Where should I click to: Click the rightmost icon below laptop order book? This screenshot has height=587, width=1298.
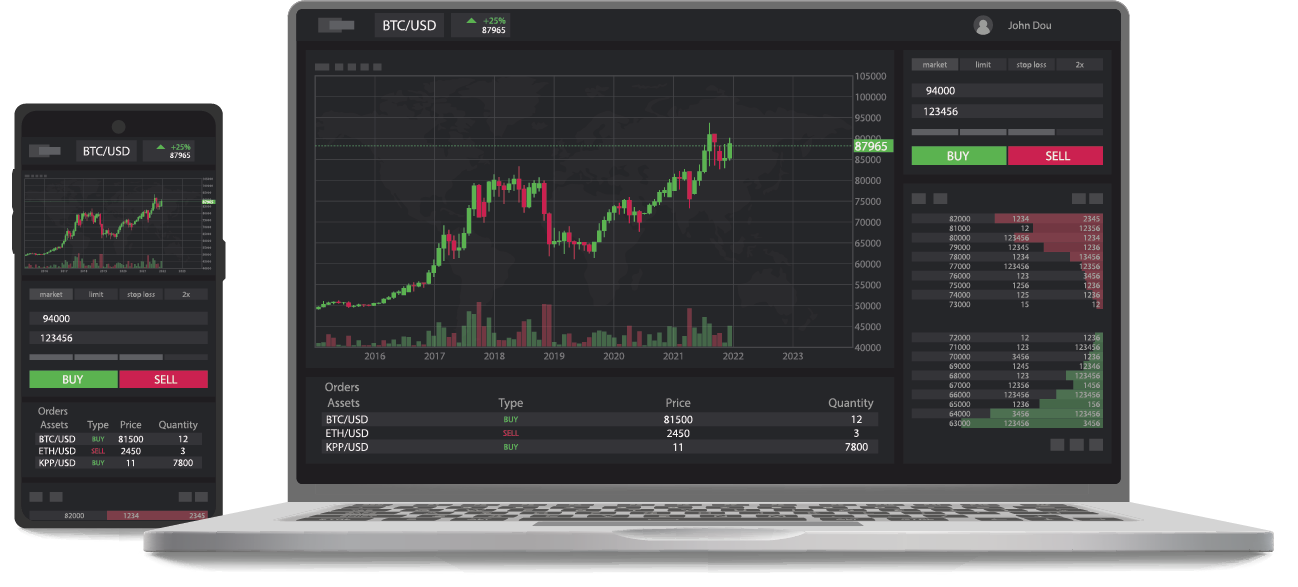point(1095,444)
